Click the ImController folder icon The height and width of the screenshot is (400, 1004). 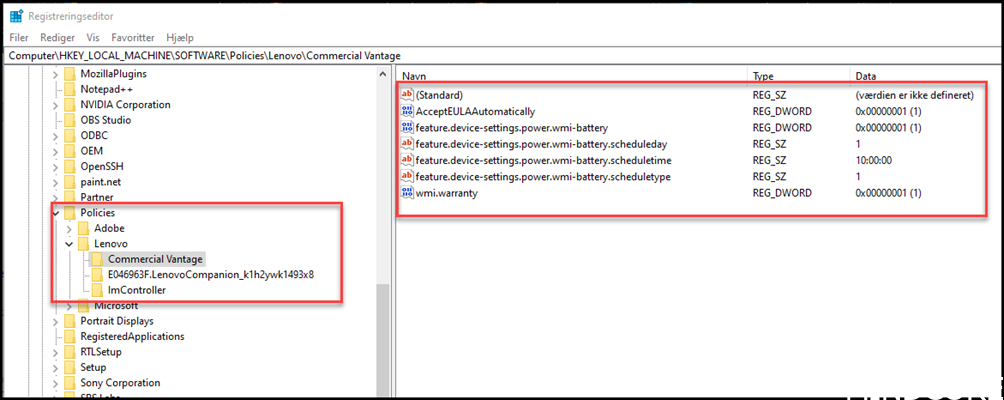click(x=97, y=290)
